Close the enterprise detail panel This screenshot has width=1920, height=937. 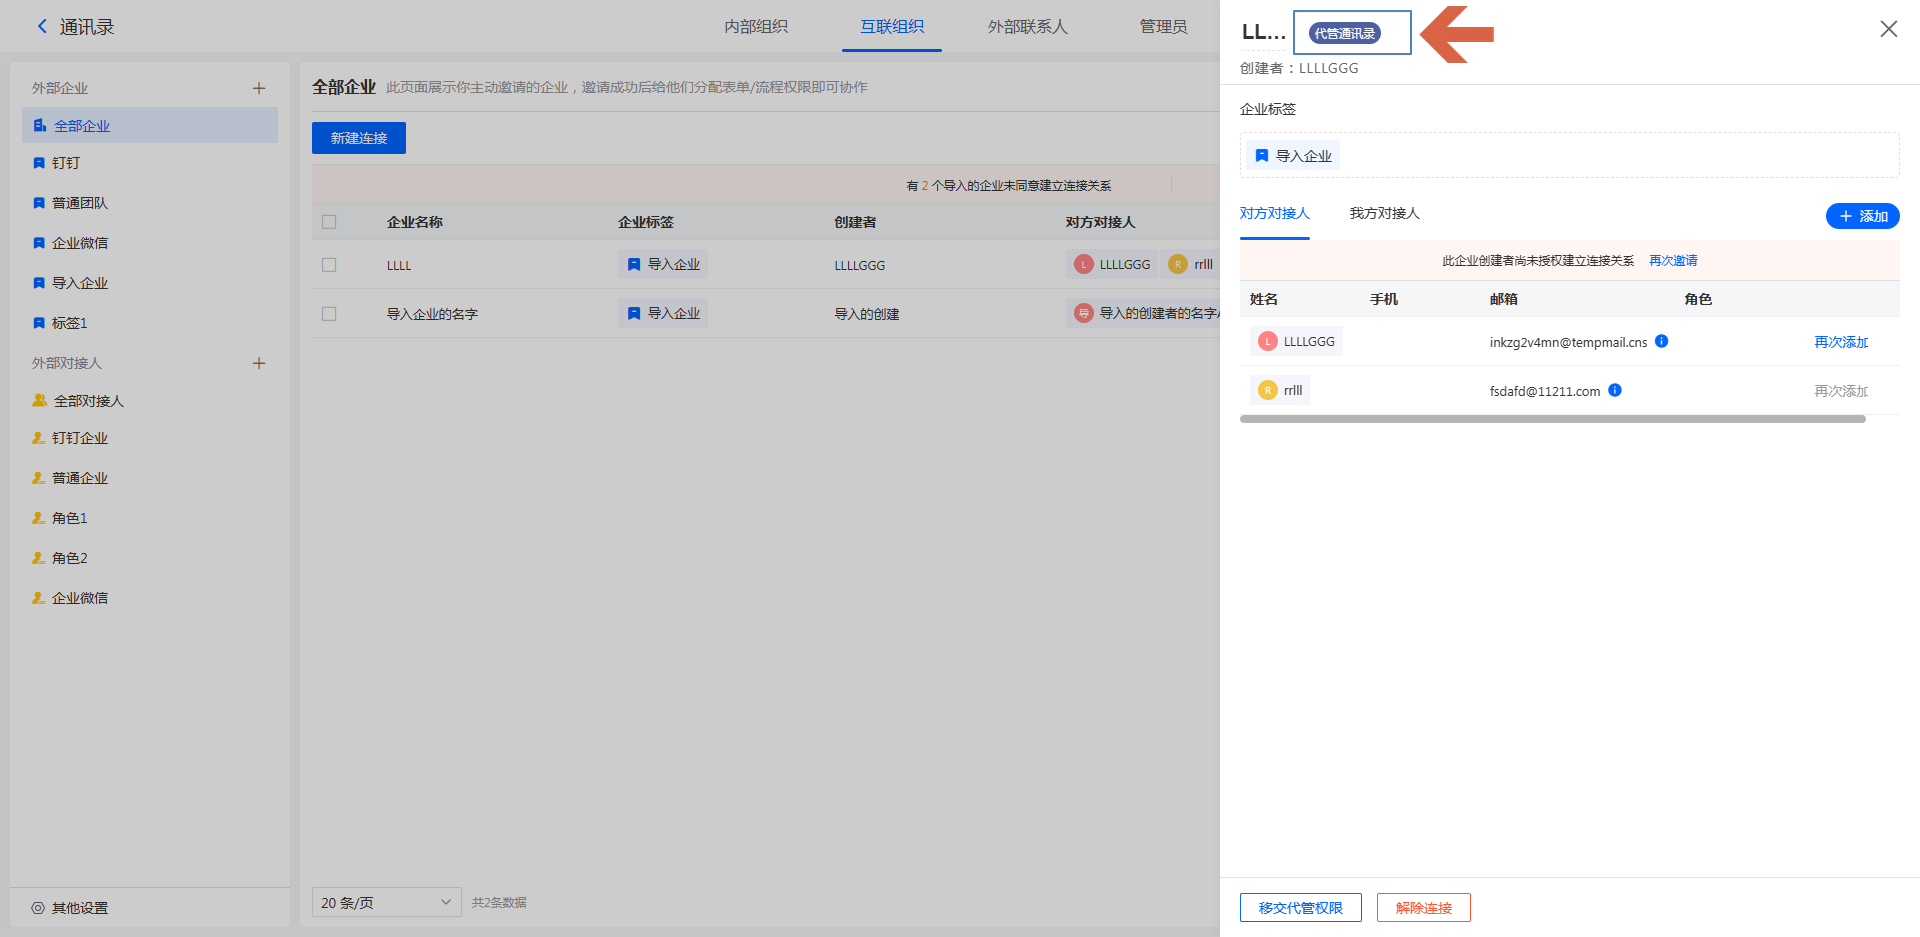click(x=1888, y=29)
